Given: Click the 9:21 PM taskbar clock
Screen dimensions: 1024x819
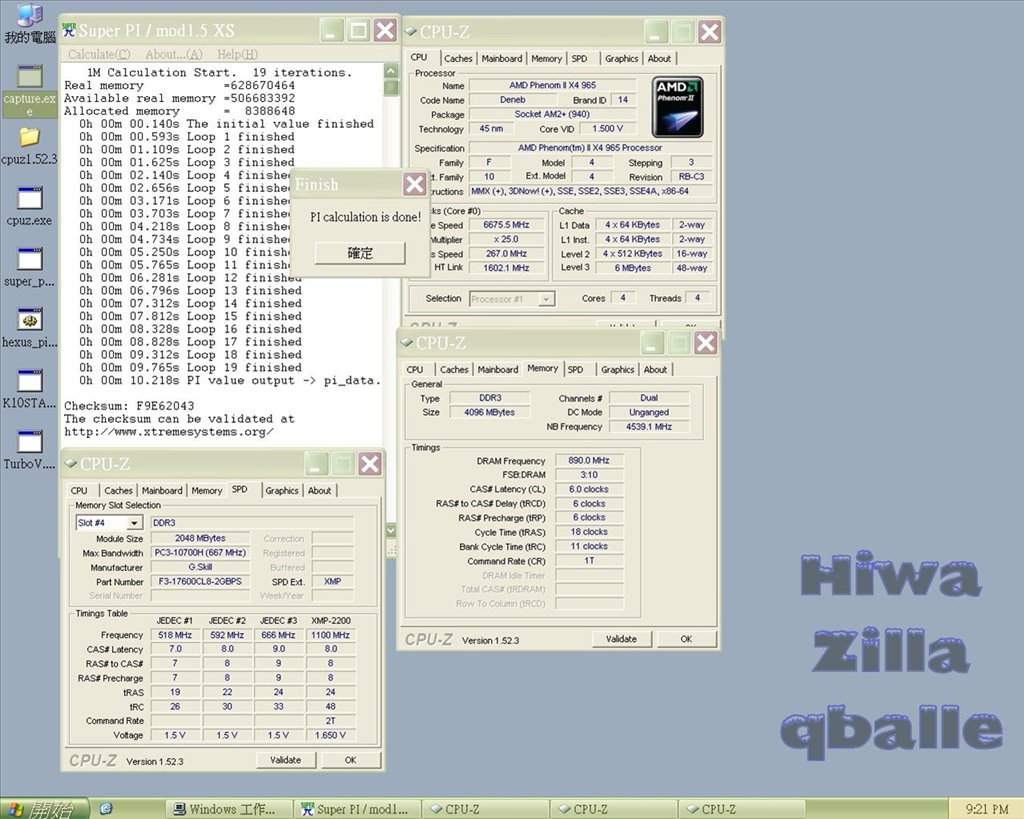Looking at the screenshot, I should point(987,809).
